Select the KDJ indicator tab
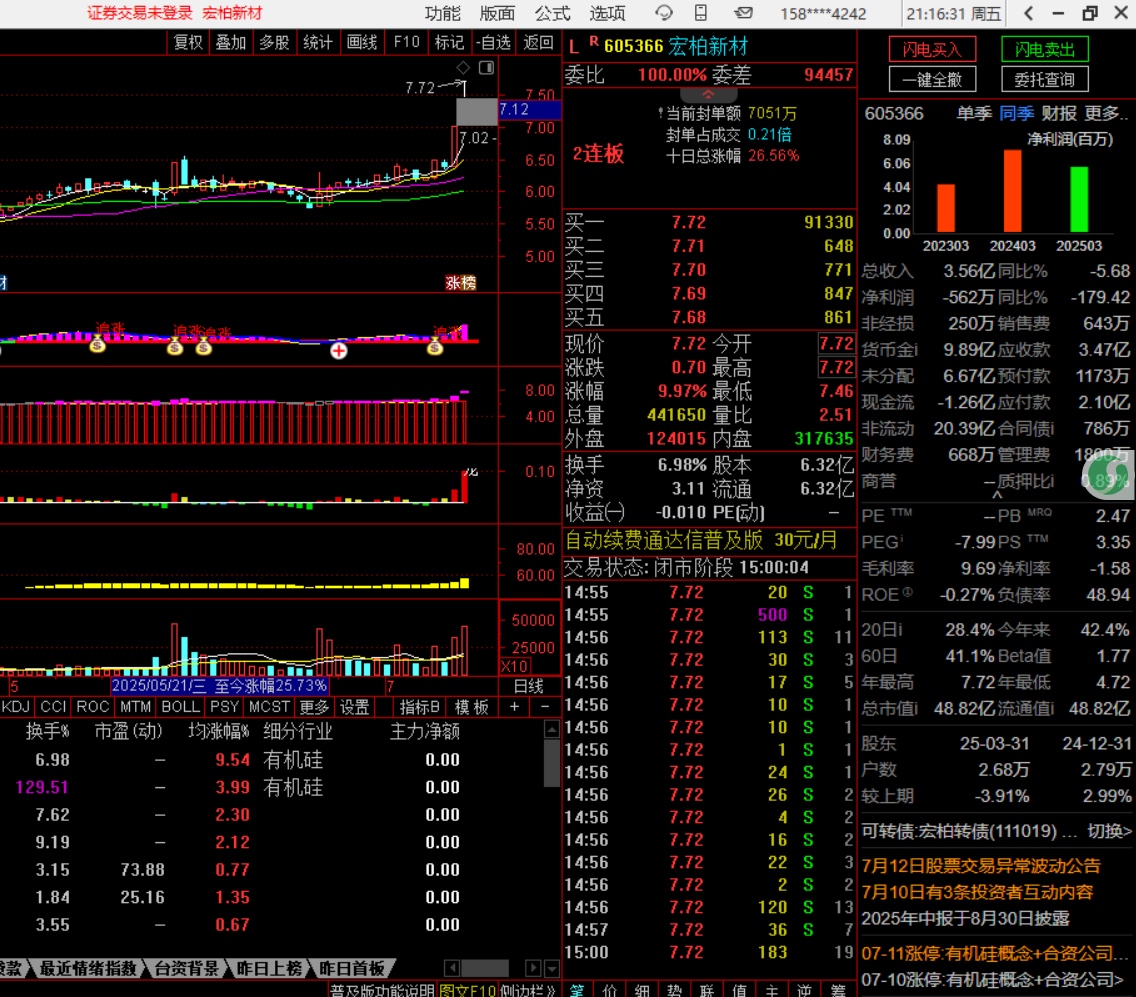Viewport: 1136px width, 997px height. [16, 706]
